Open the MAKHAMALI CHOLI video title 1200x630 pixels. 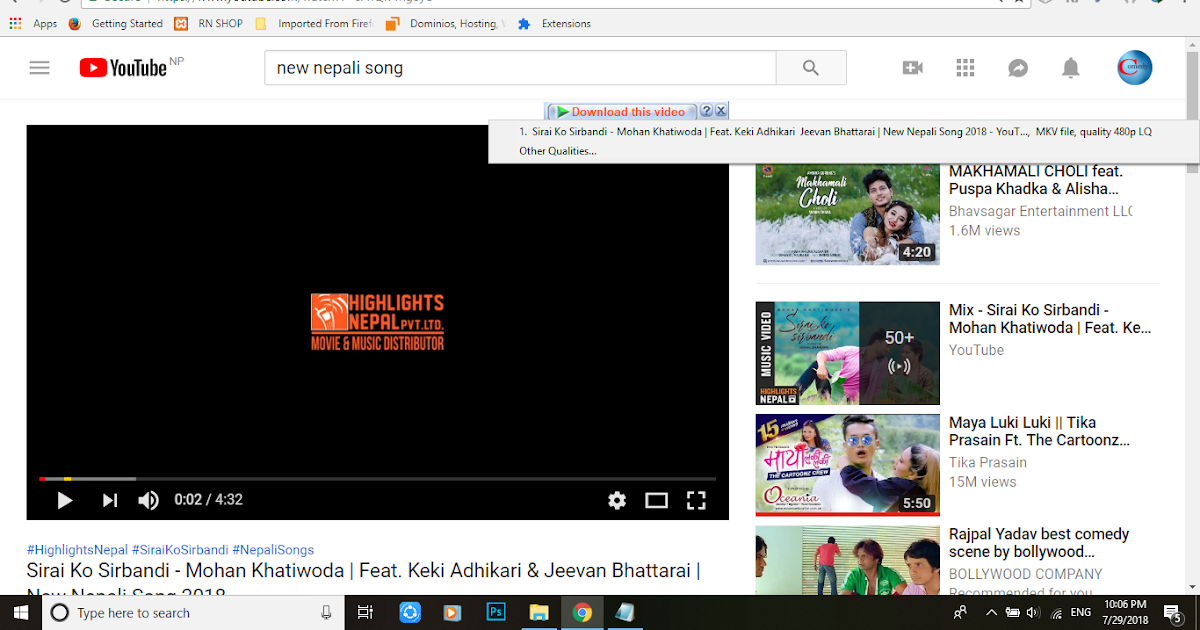coord(1036,180)
